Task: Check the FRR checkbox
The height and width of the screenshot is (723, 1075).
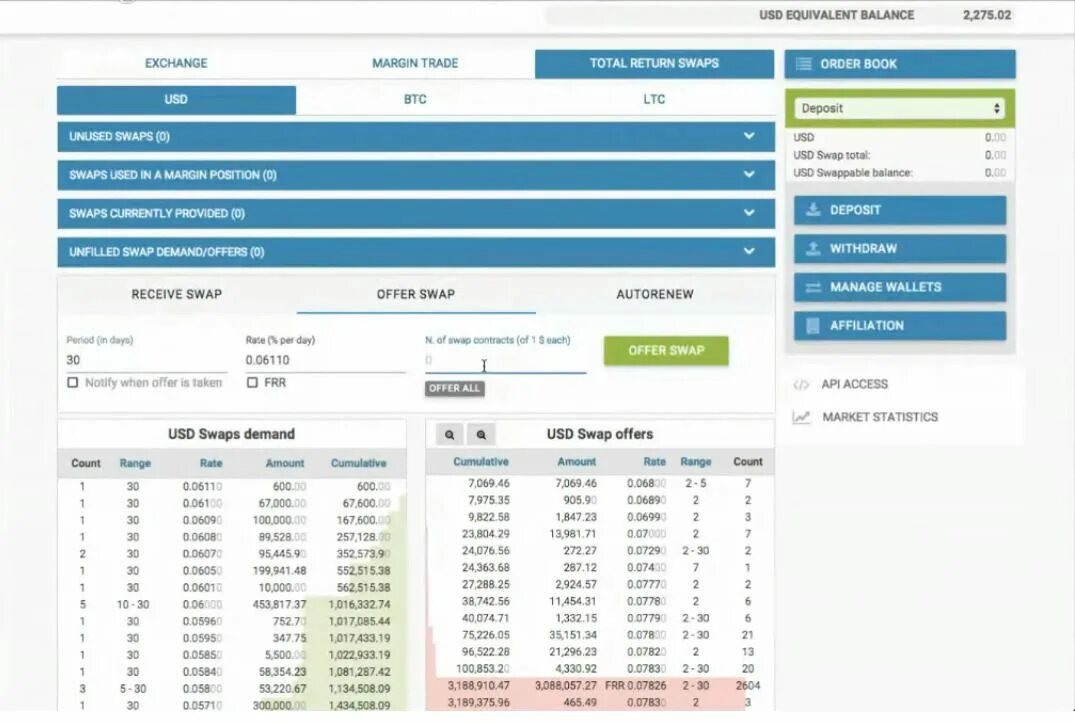Action: (253, 382)
